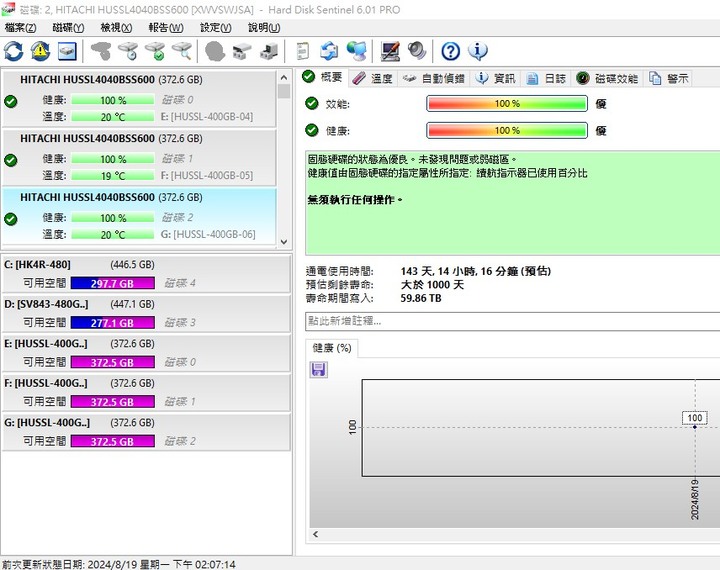Click the 效能 100 % gradient bar
This screenshot has width=720, height=570.
(x=507, y=103)
